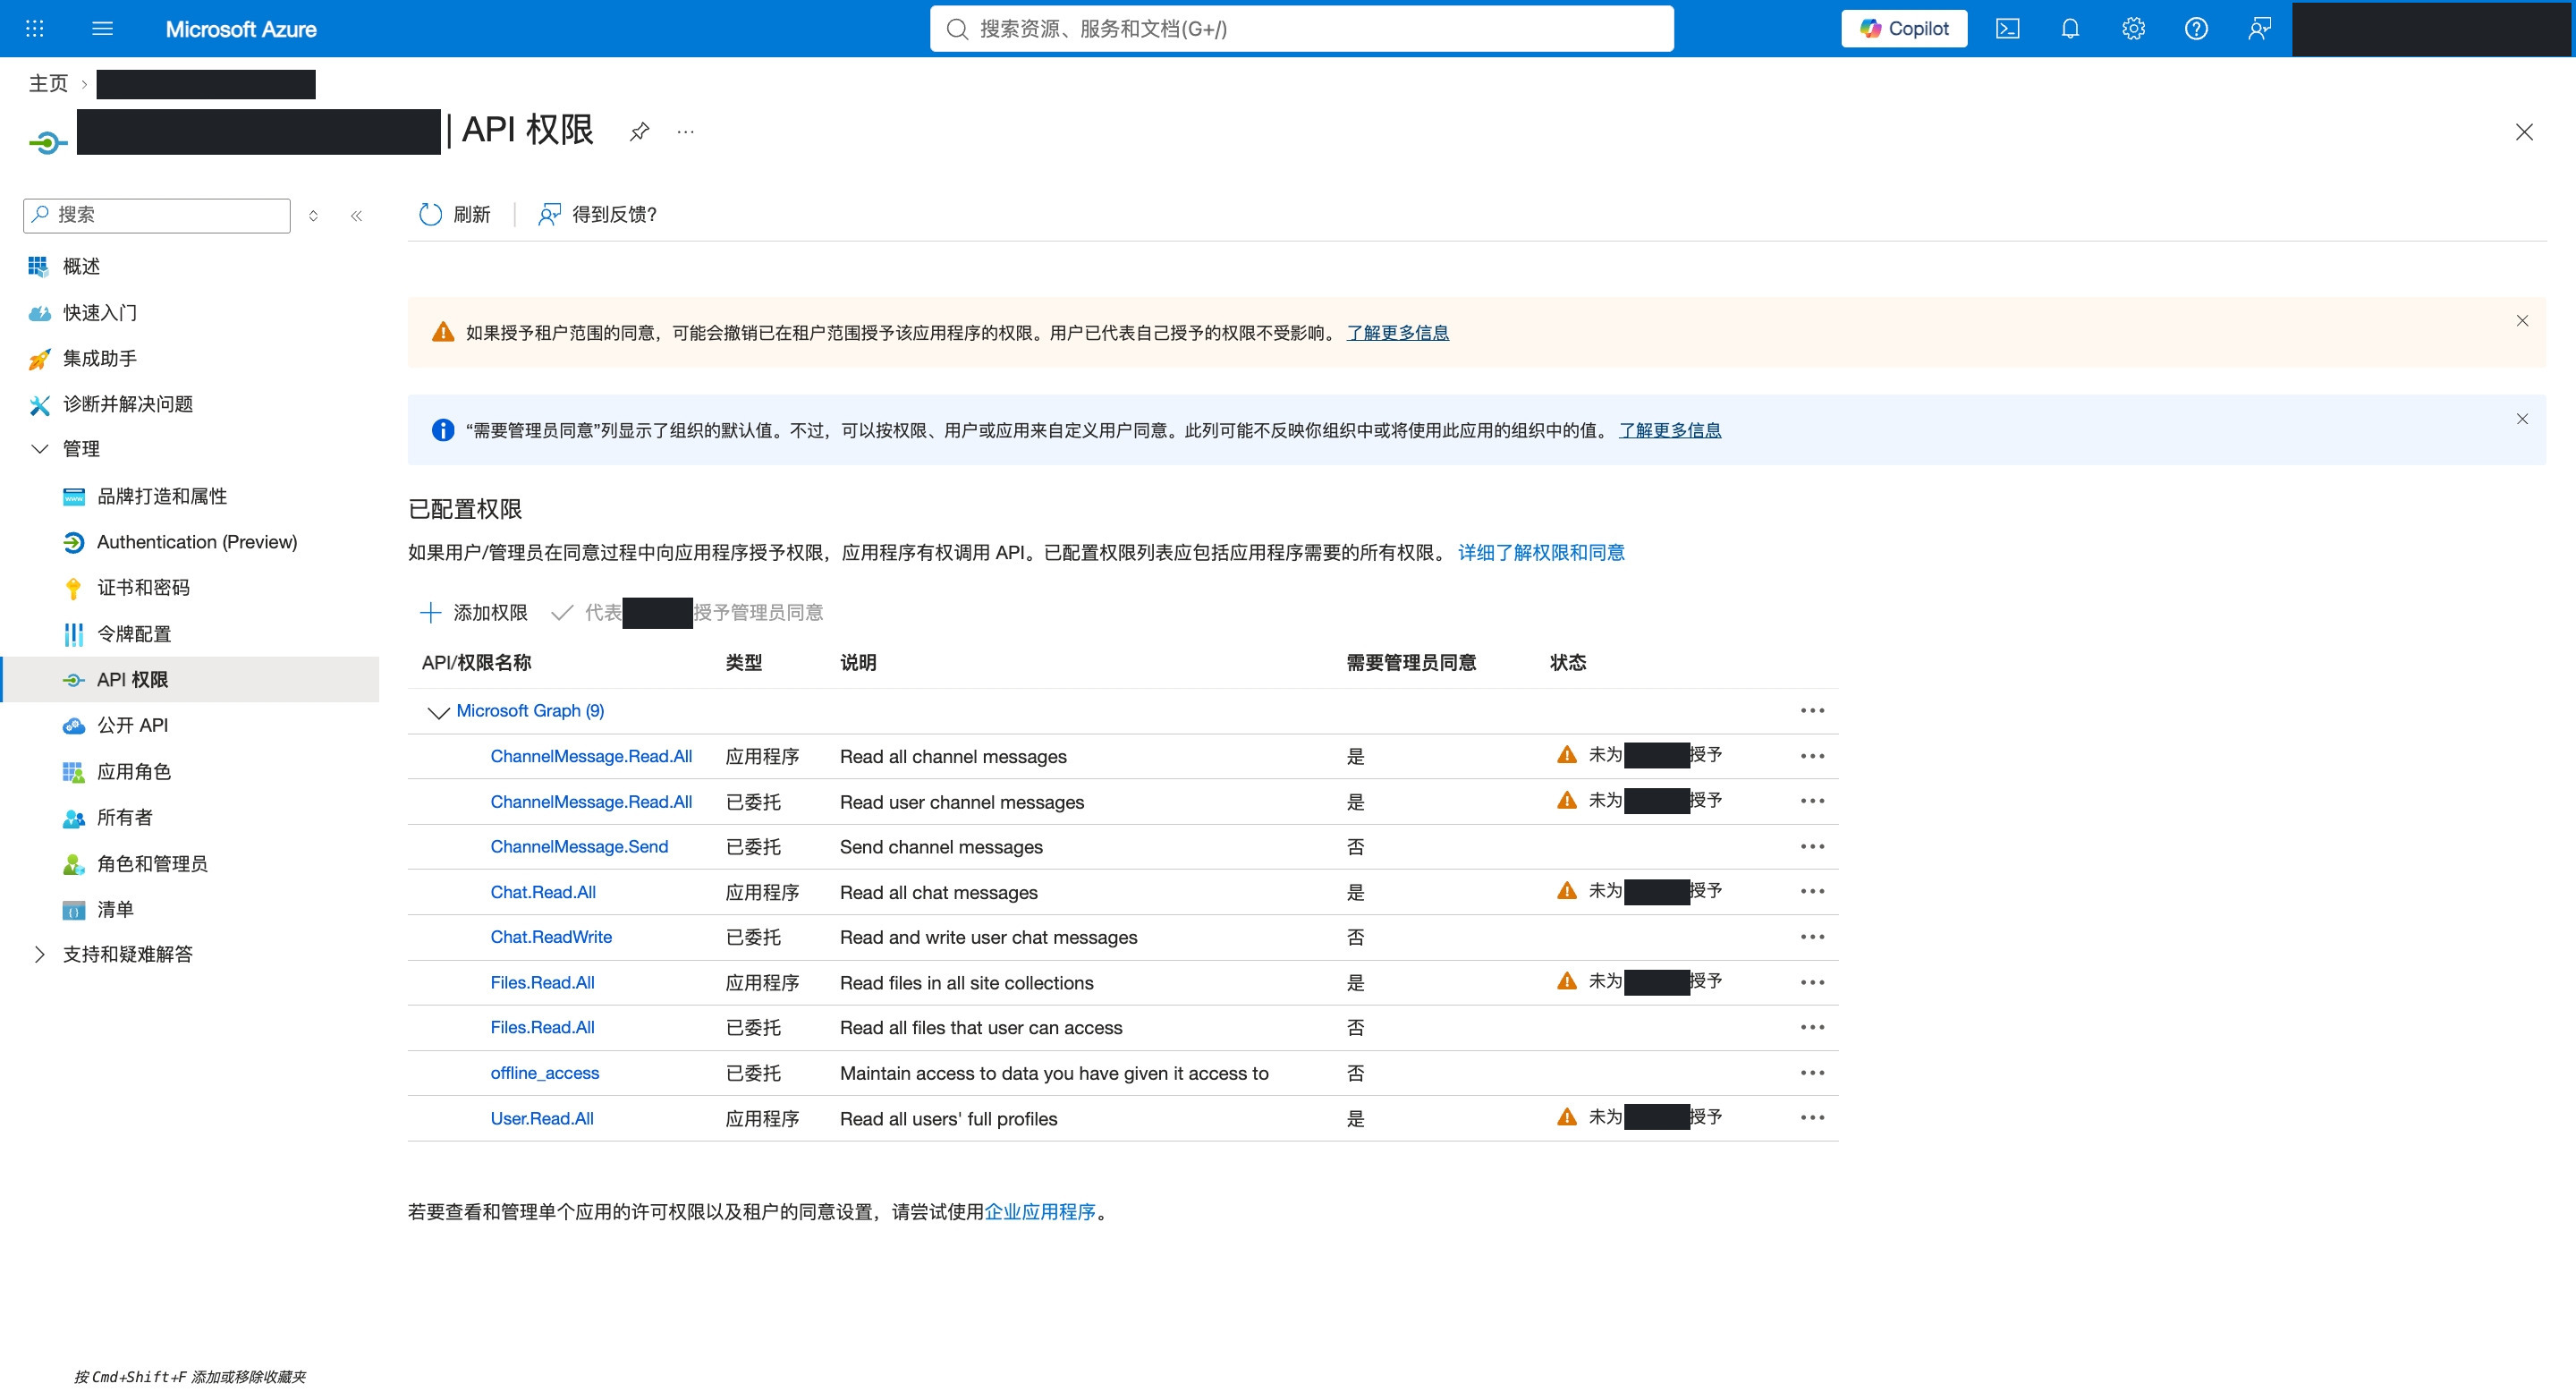Click 详细了解权限和同意 link
Screen dimensions: 2576x1392
(1541, 552)
